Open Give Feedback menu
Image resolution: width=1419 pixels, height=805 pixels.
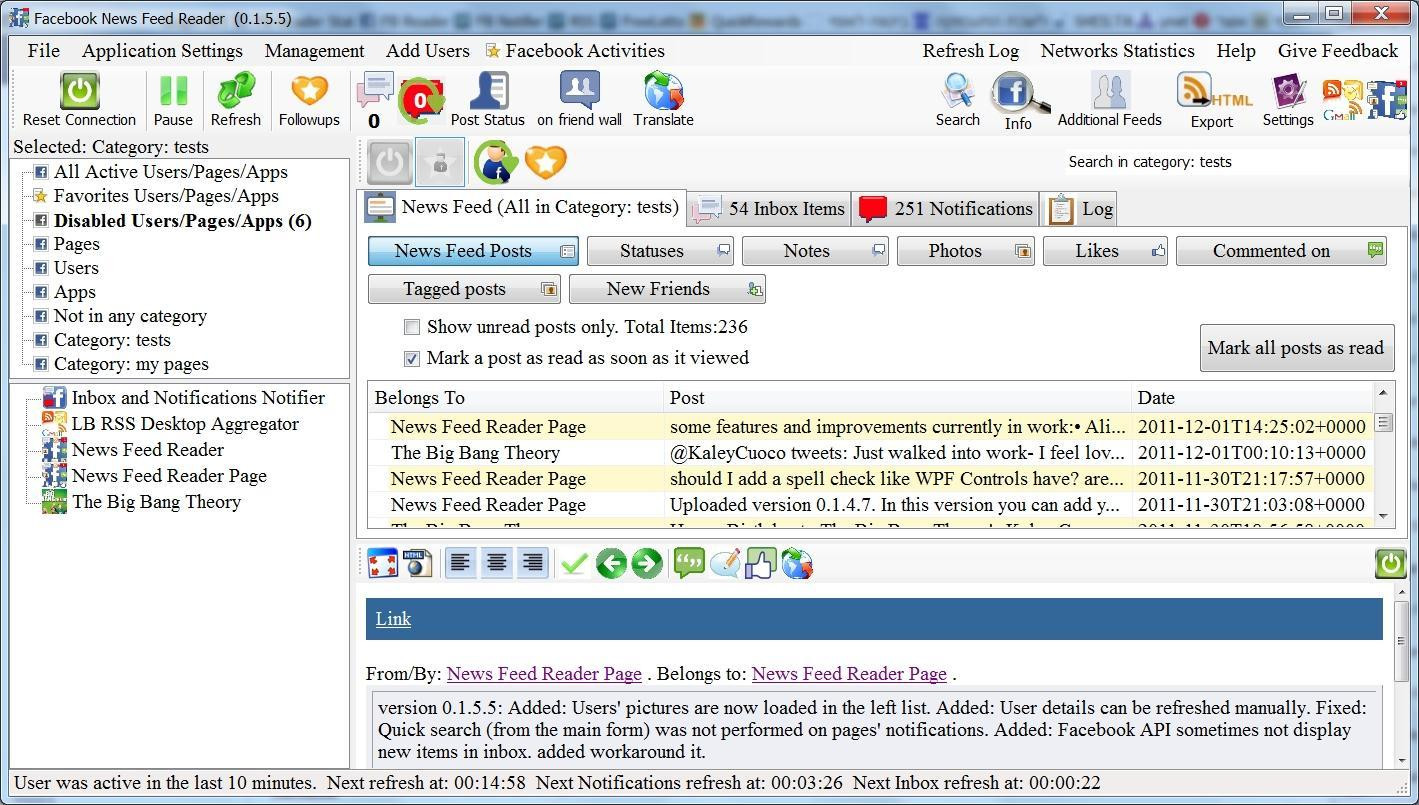point(1338,50)
